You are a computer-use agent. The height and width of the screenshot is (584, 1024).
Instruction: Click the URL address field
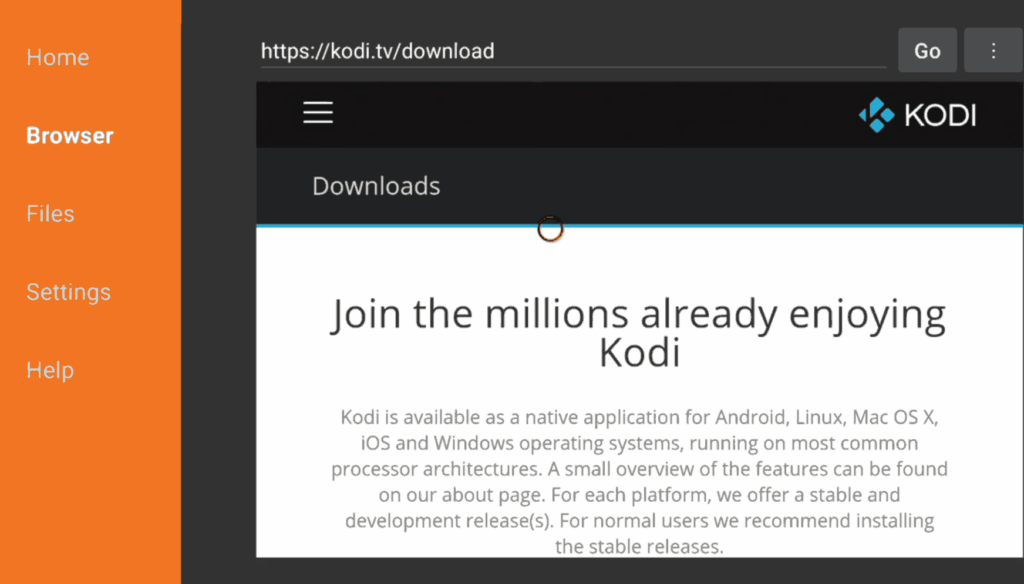click(573, 51)
